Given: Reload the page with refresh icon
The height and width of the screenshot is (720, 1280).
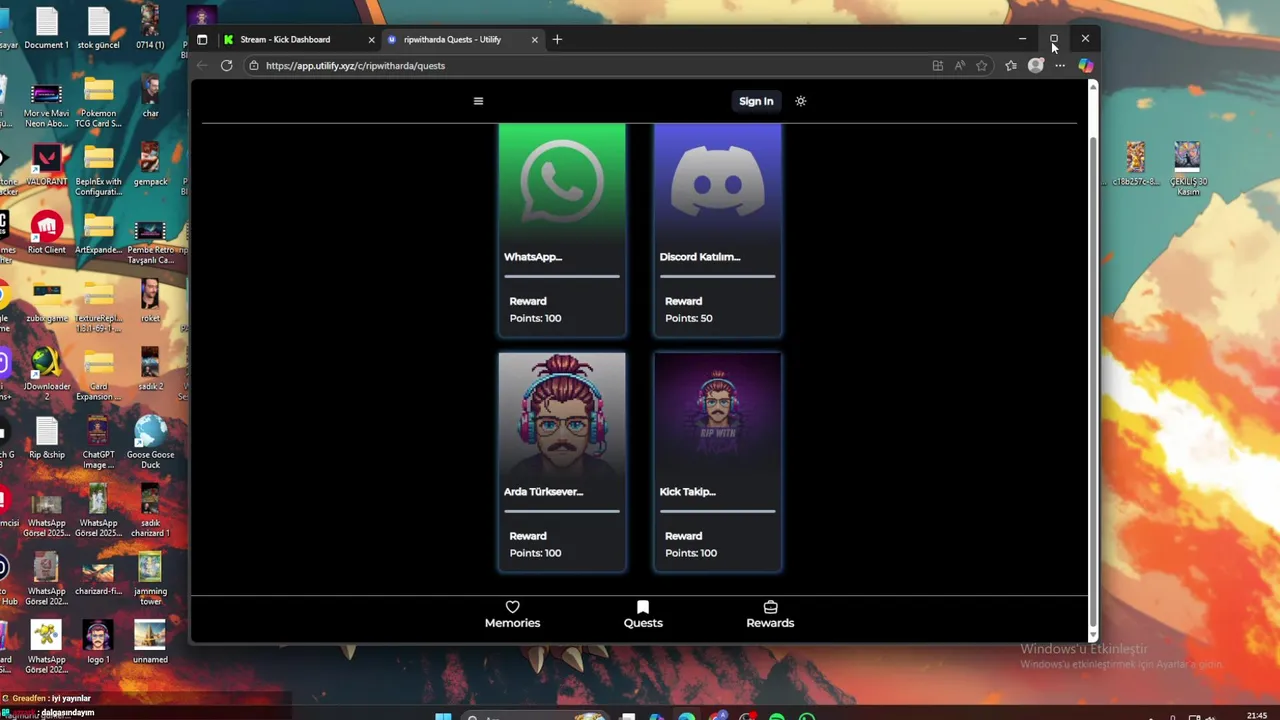Looking at the screenshot, I should tap(227, 66).
